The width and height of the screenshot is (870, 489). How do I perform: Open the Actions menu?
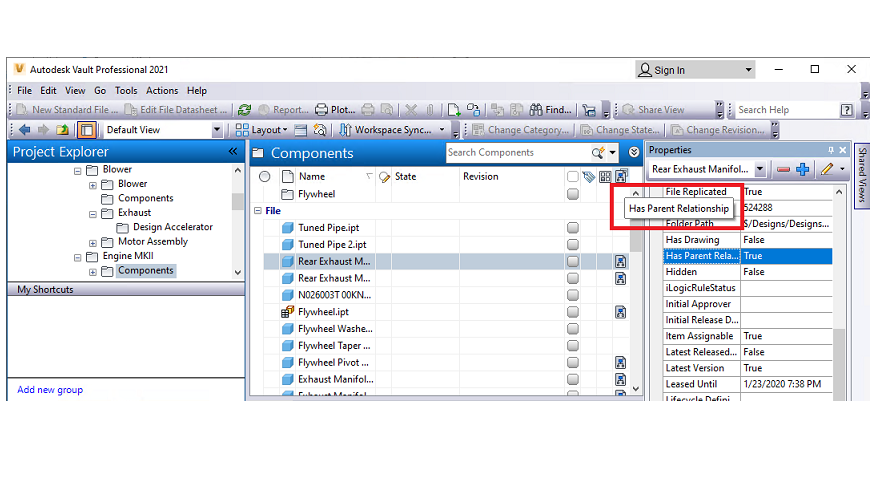162,90
